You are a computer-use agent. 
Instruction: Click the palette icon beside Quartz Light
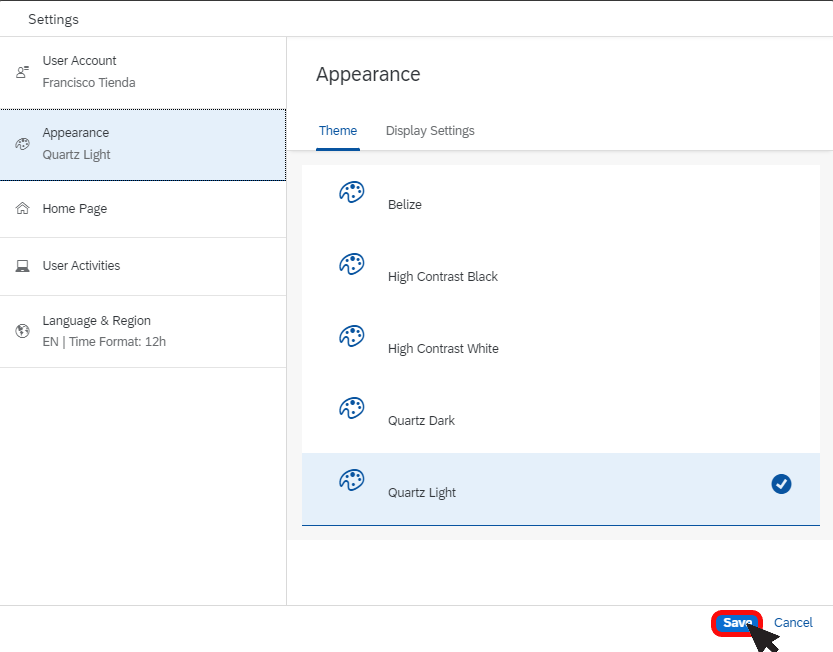click(x=352, y=480)
